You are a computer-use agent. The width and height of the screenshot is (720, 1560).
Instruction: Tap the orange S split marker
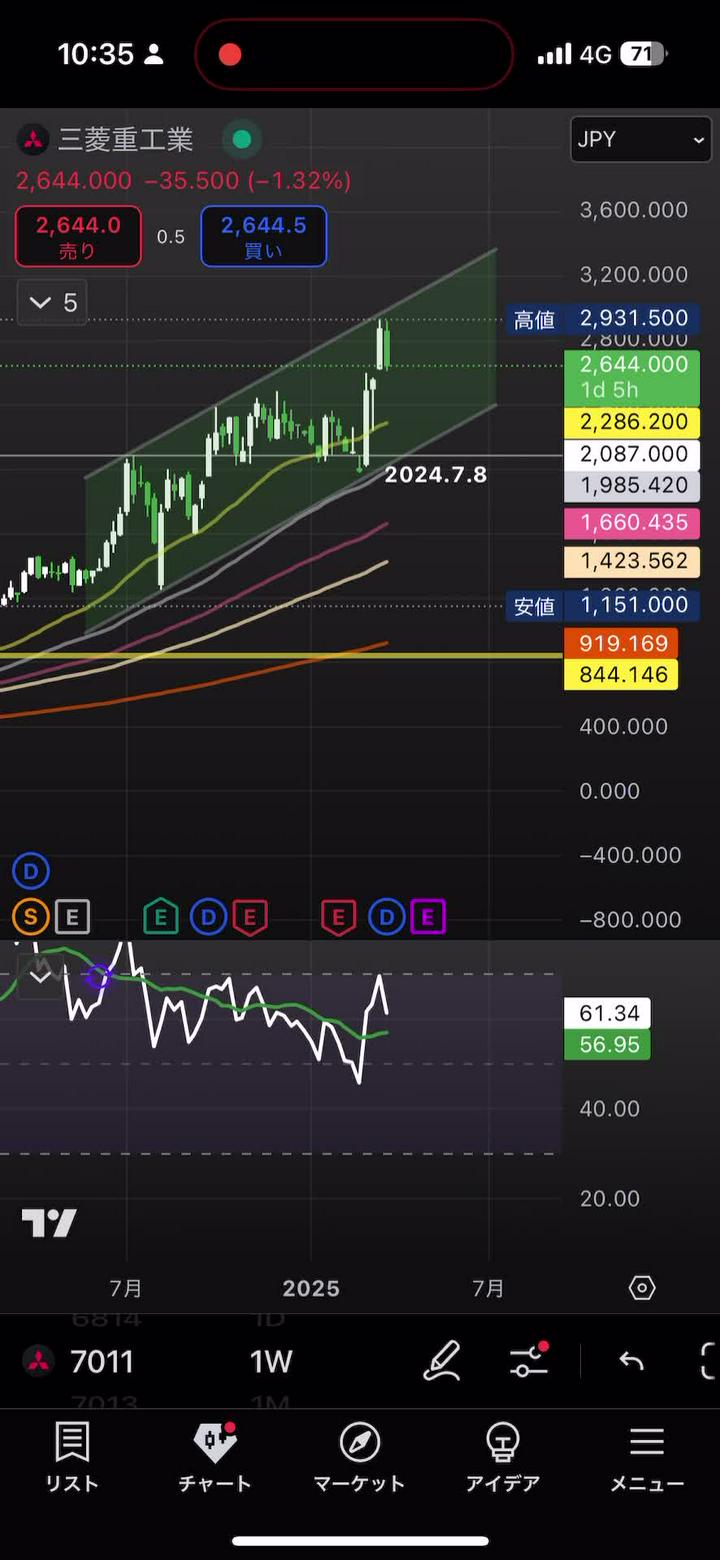click(x=30, y=916)
